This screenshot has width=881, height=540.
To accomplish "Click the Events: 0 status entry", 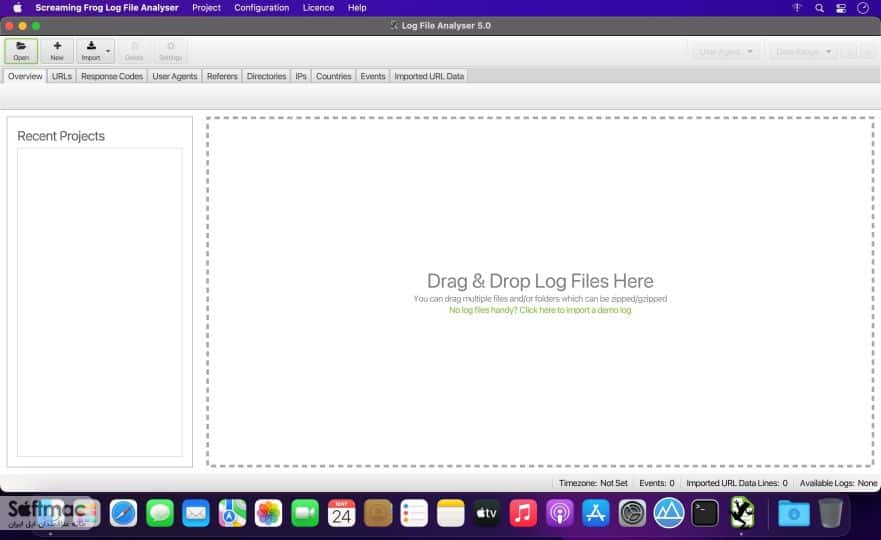I will 657,483.
